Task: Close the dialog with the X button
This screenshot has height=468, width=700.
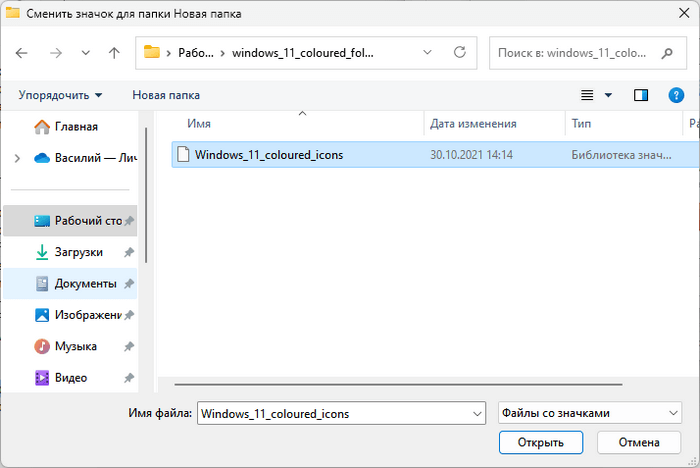Action: click(684, 13)
